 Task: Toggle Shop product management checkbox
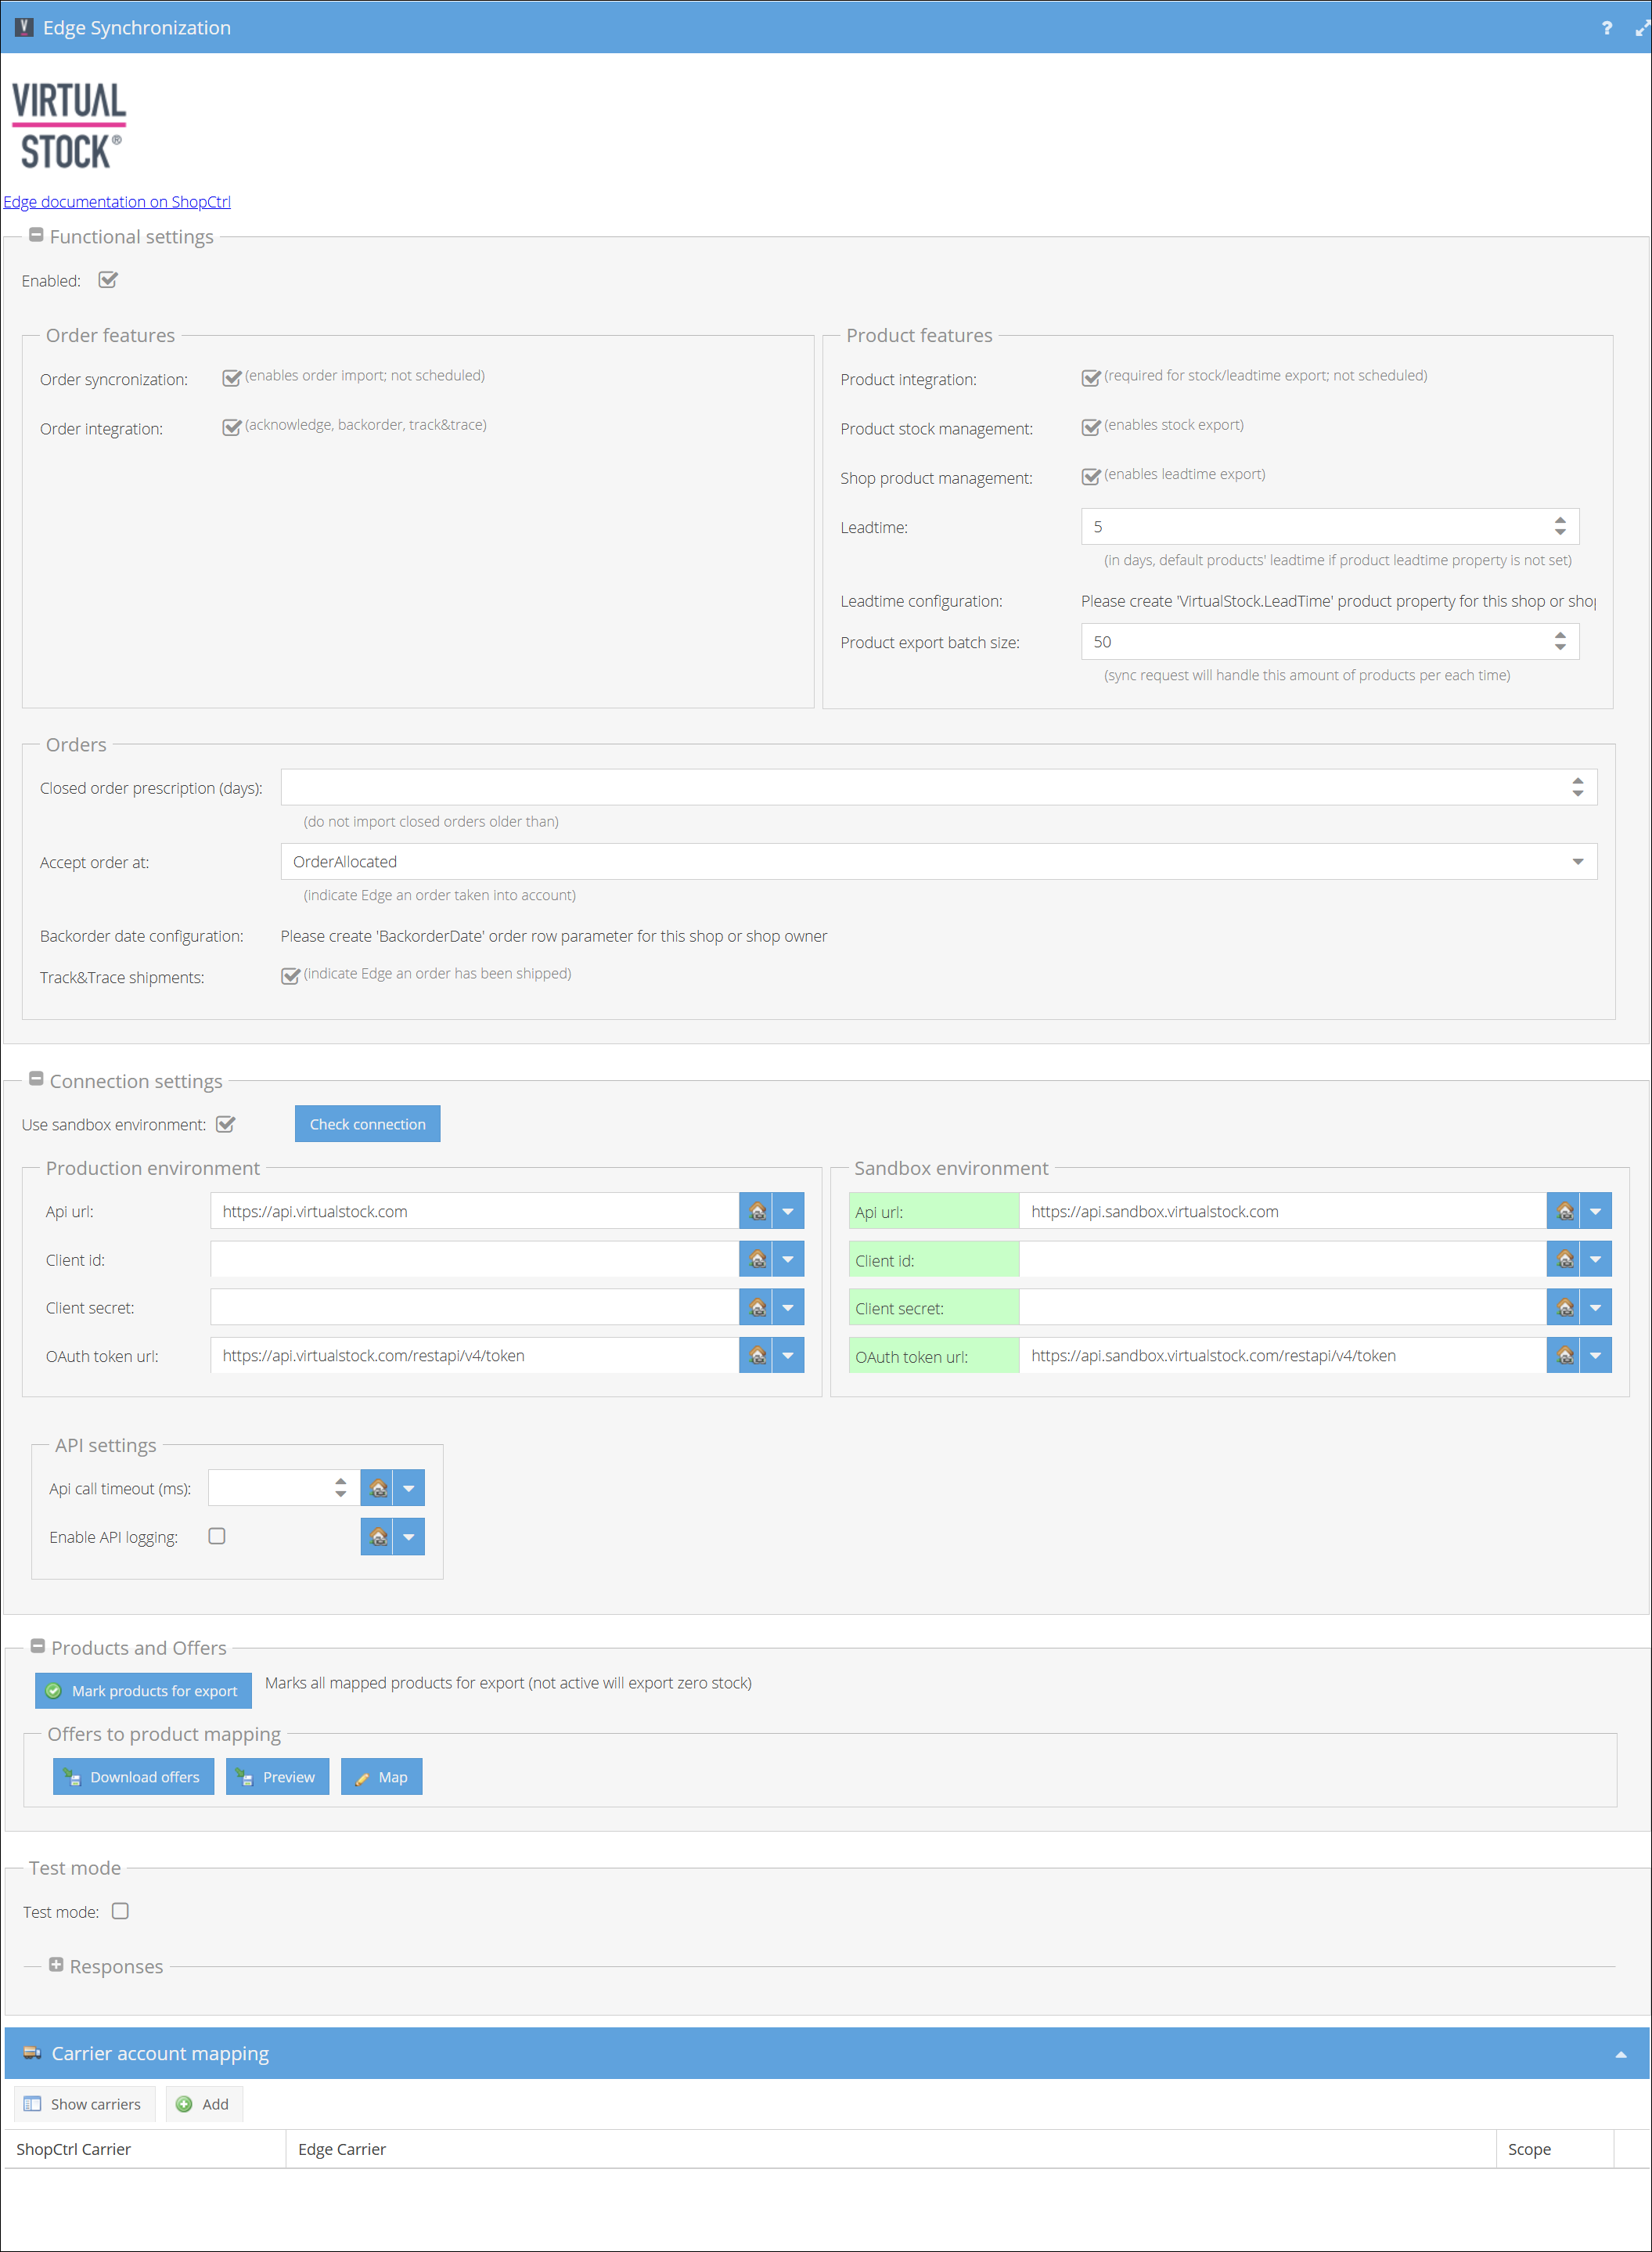(1091, 476)
